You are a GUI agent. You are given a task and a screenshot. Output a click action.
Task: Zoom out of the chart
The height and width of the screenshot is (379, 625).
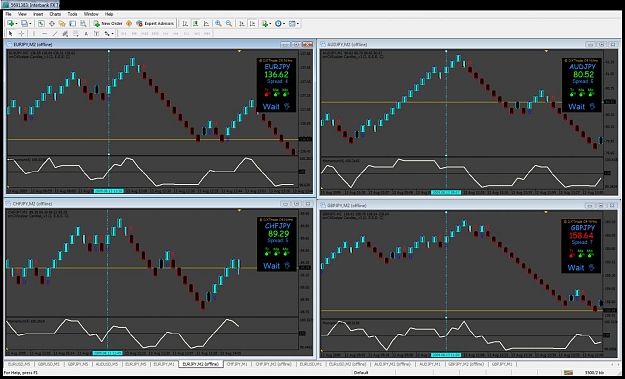click(229, 24)
